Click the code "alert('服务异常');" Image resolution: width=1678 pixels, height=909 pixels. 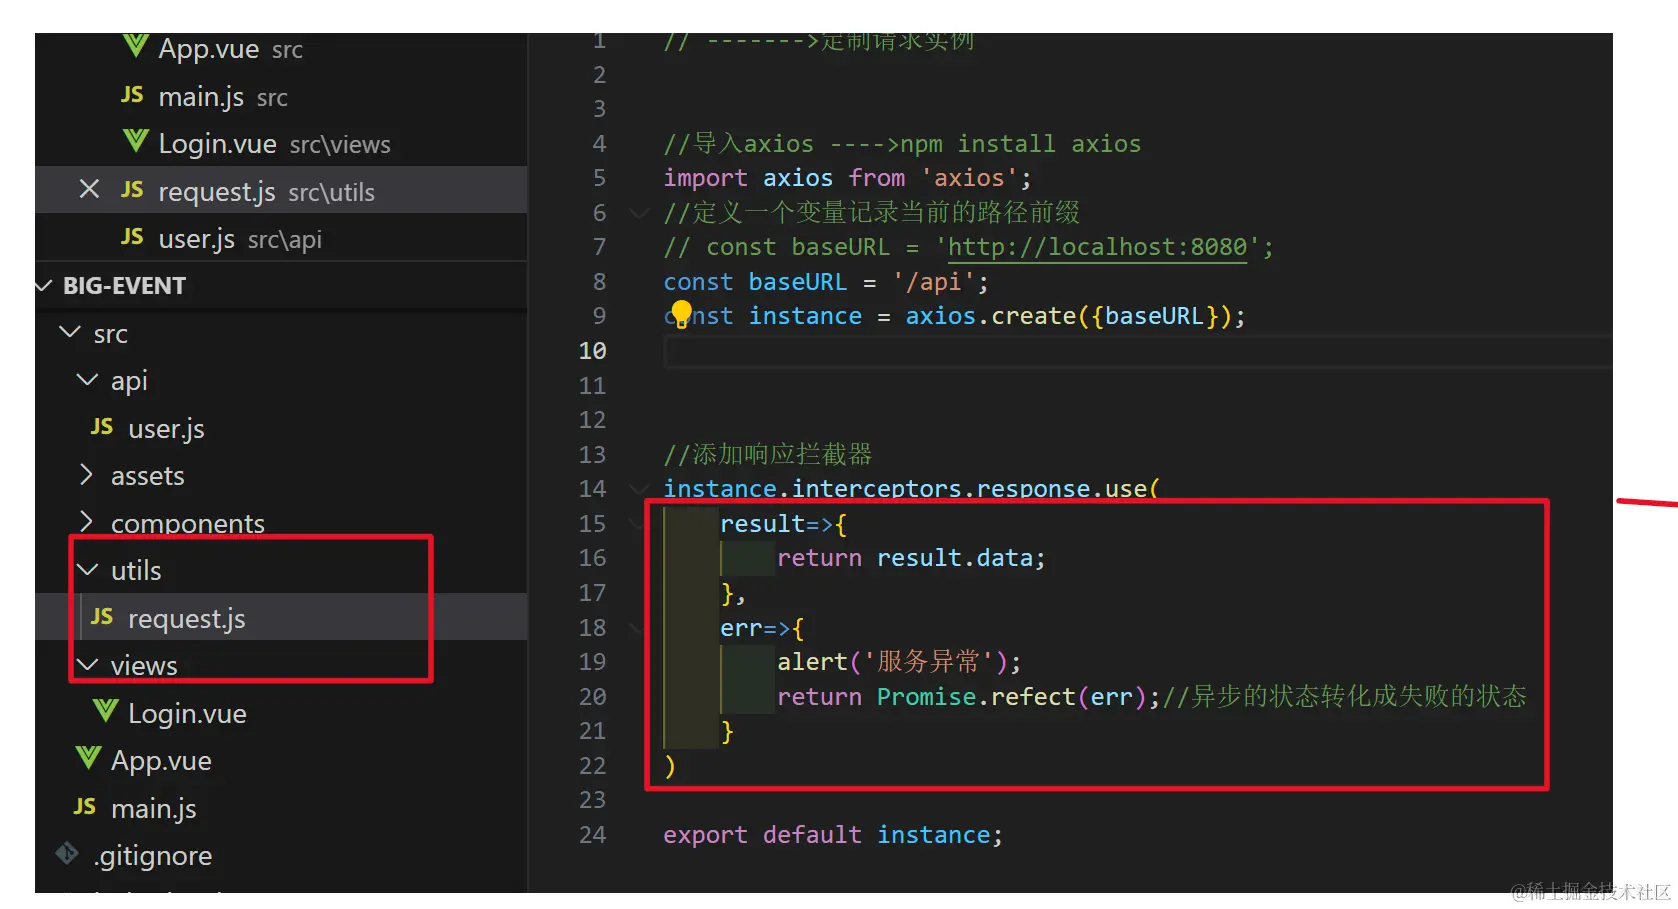click(899, 662)
